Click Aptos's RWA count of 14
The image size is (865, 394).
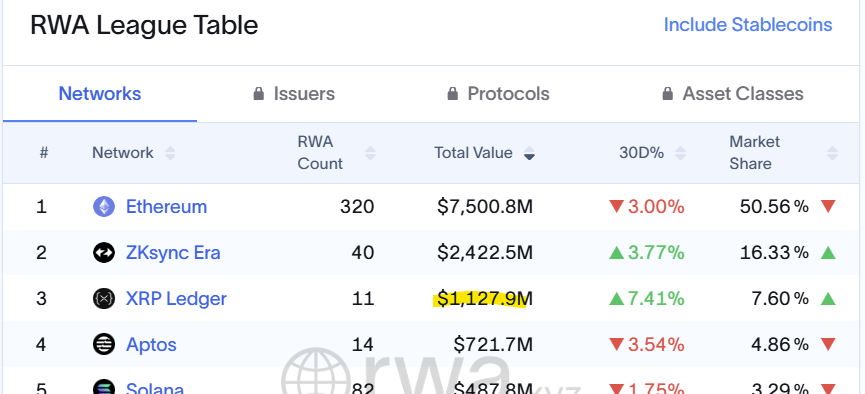[x=363, y=344]
